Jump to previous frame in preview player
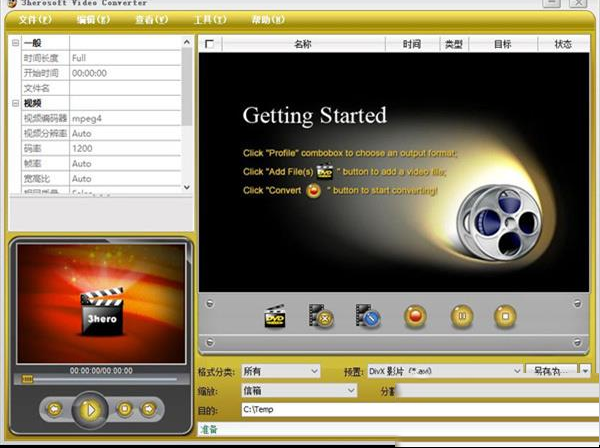The width and height of the screenshot is (600, 448). [x=54, y=408]
